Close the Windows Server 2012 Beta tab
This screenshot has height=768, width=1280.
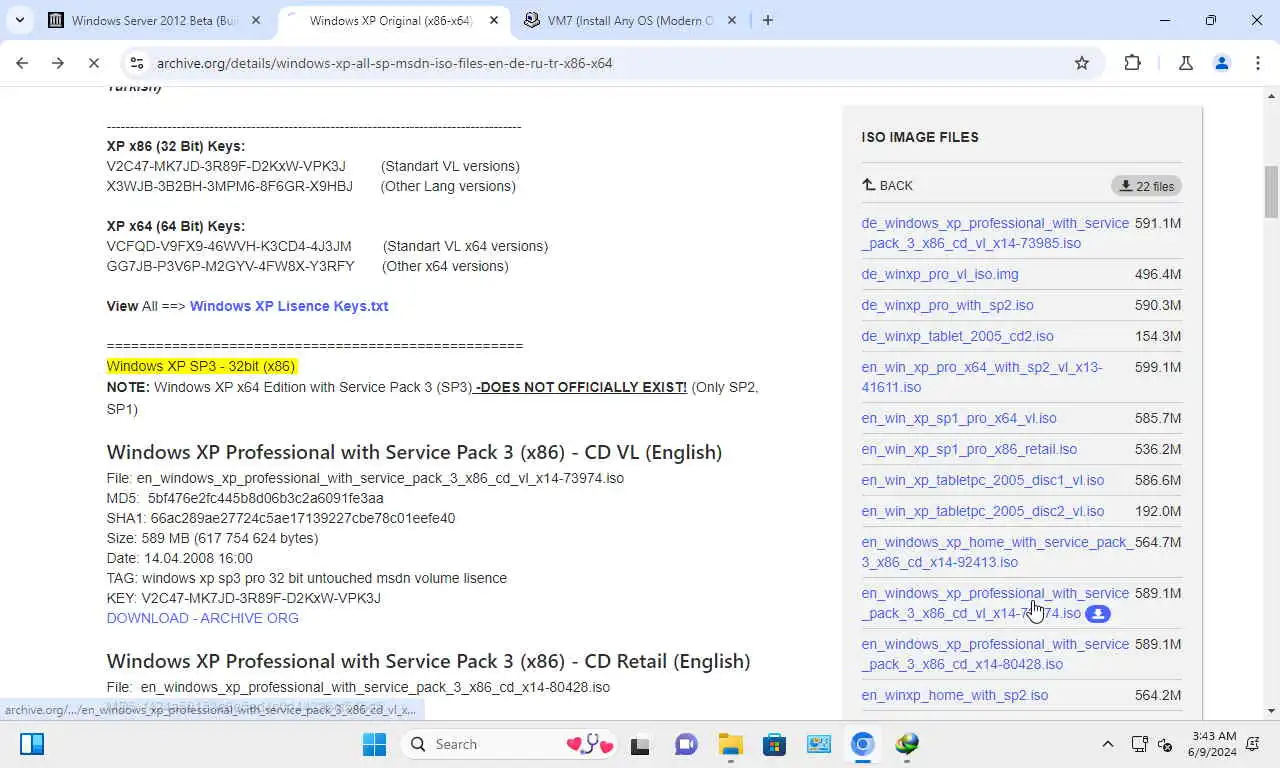(256, 20)
